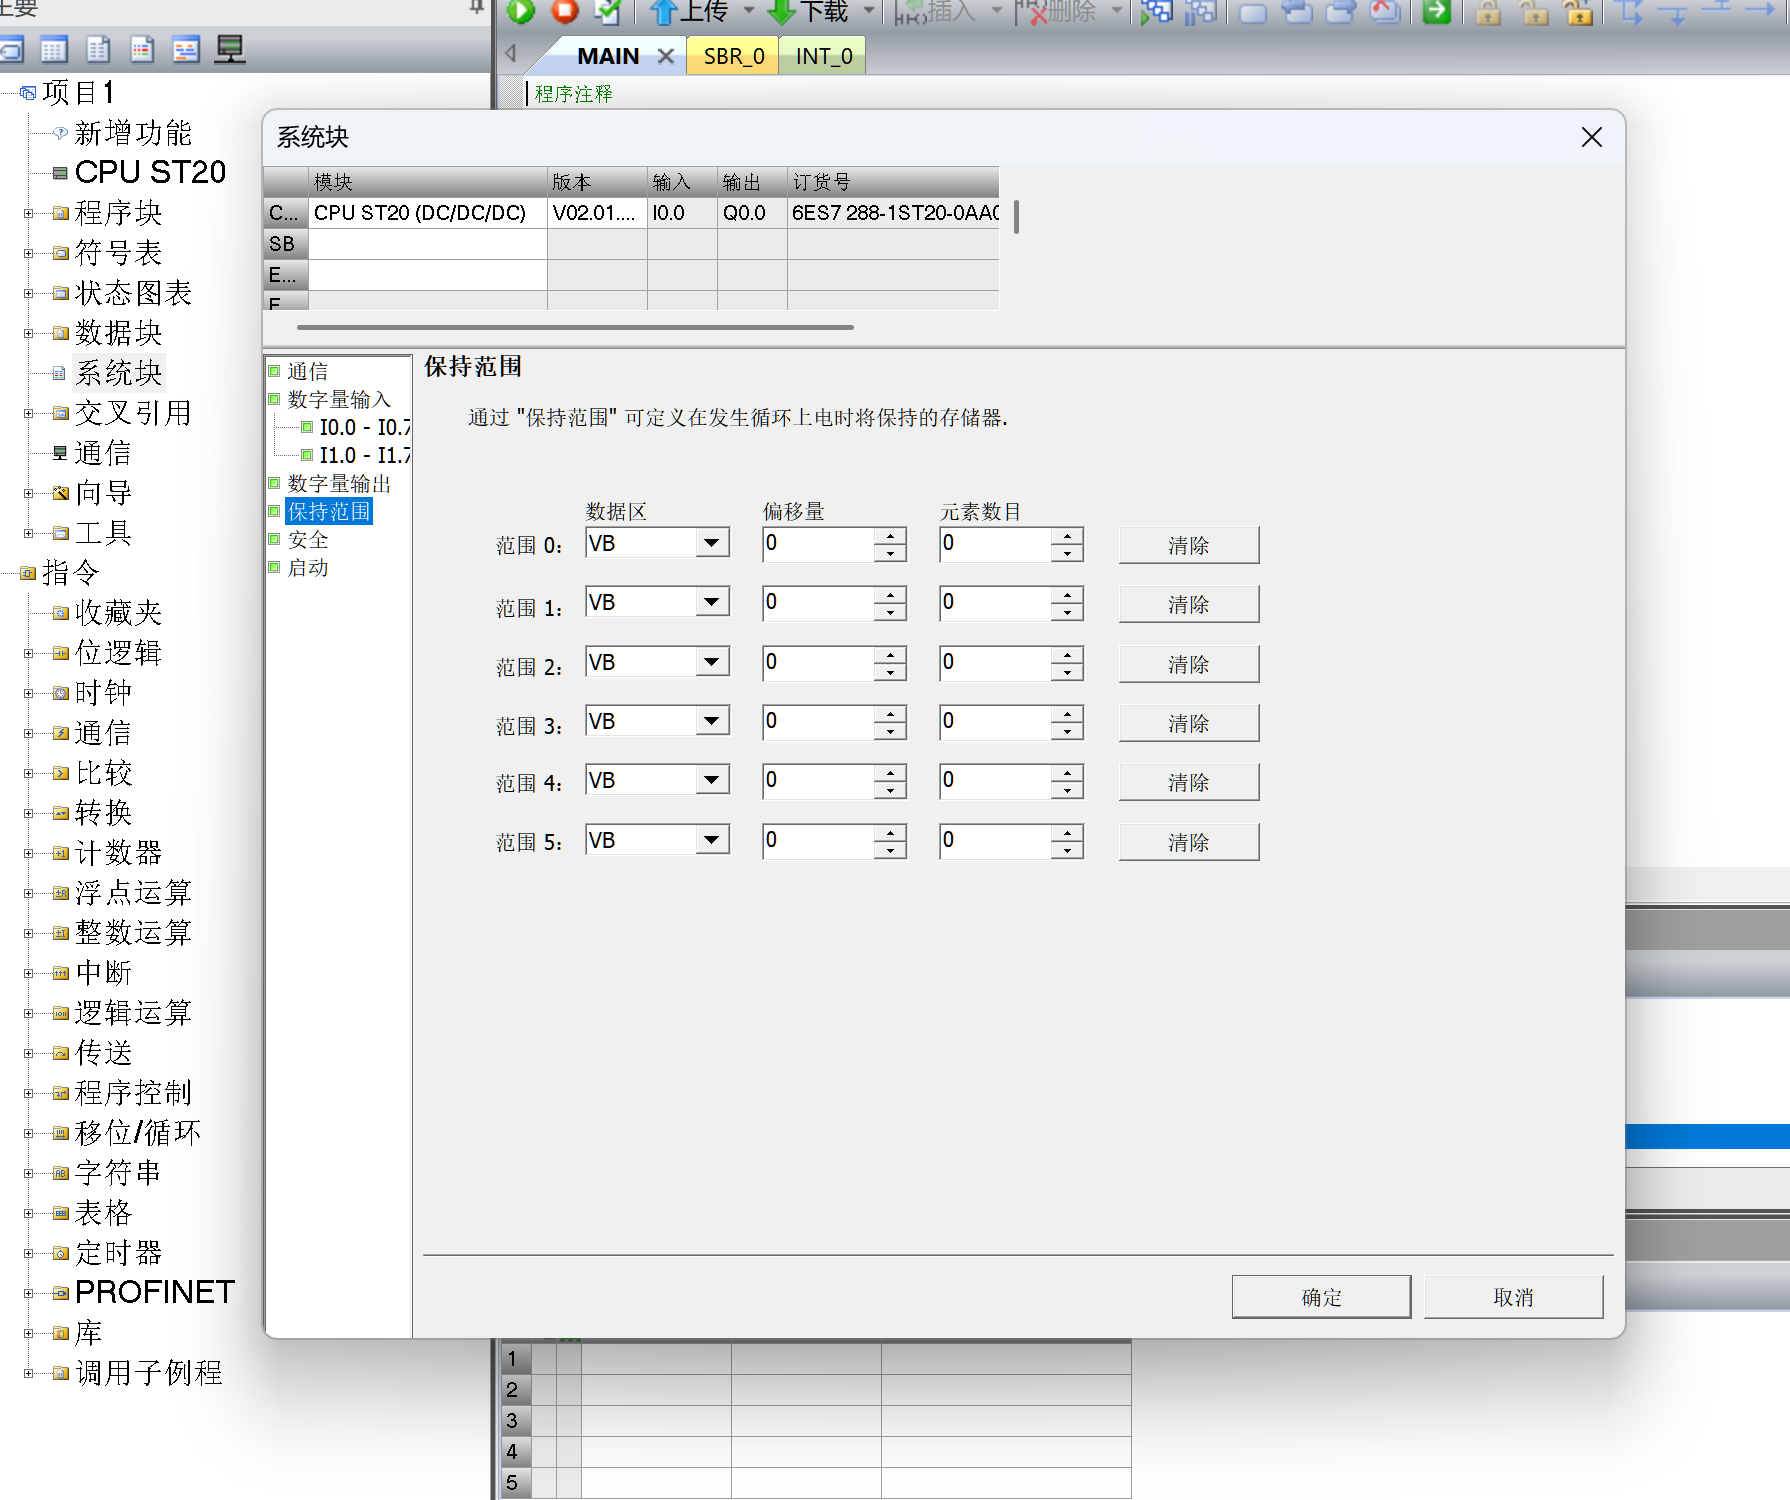Click the clear all bookmarks icon
The image size is (1790, 1500).
[1385, 11]
